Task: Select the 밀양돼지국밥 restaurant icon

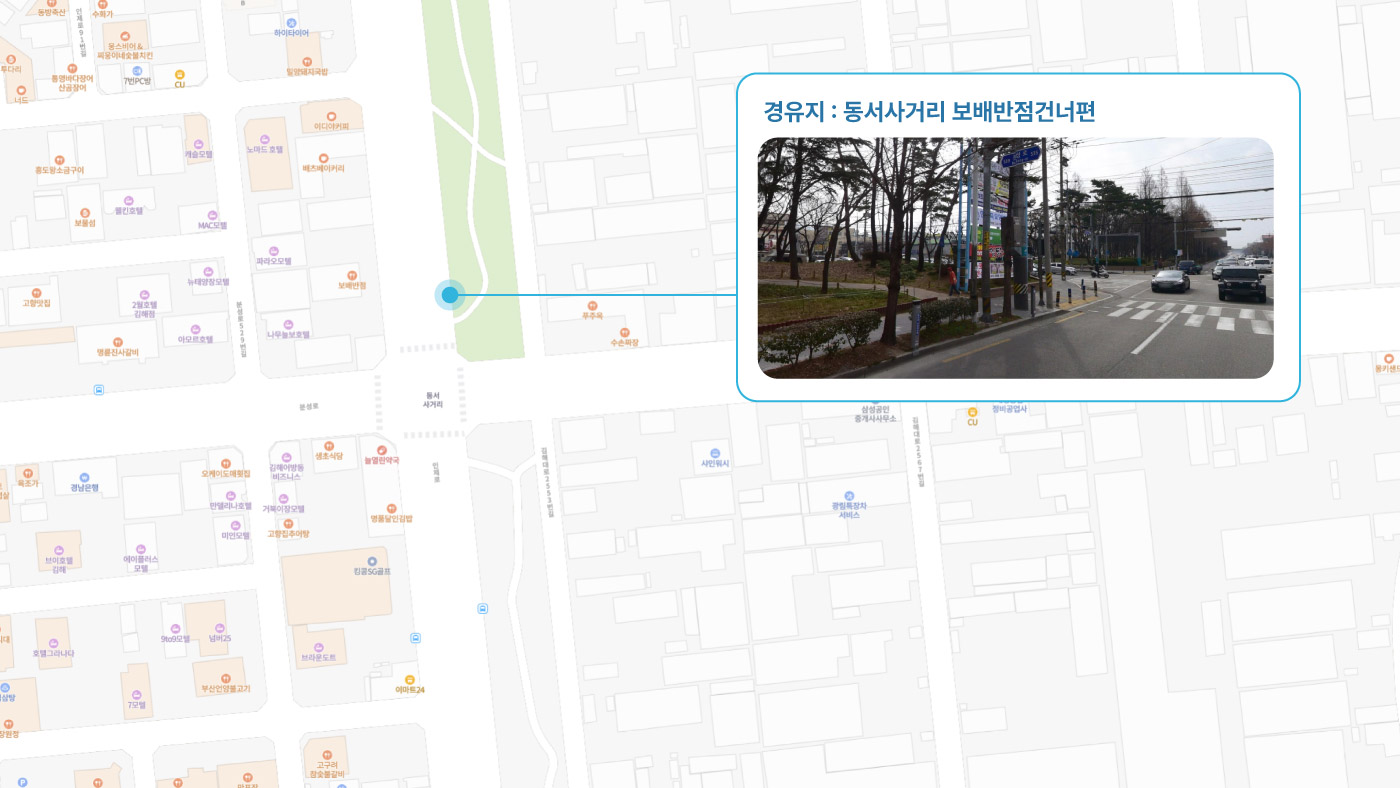Action: [x=306, y=61]
